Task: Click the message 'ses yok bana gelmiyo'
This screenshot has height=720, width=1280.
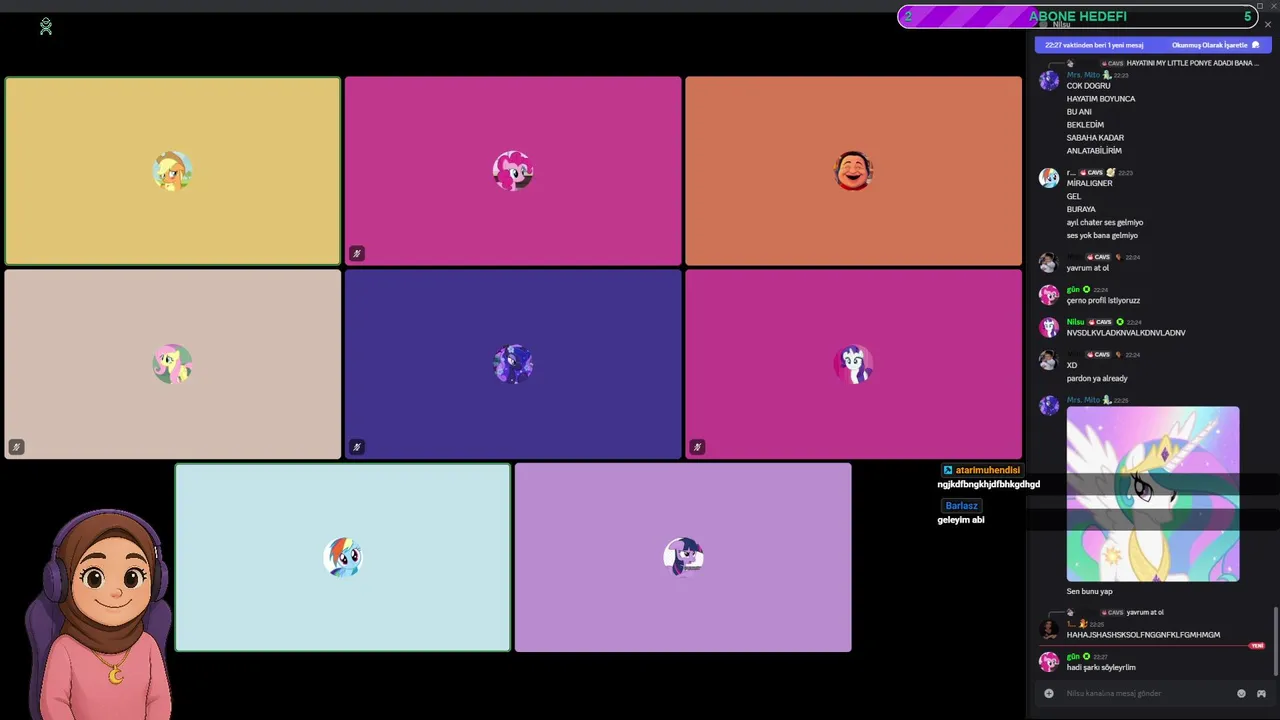Action: coord(1102,236)
